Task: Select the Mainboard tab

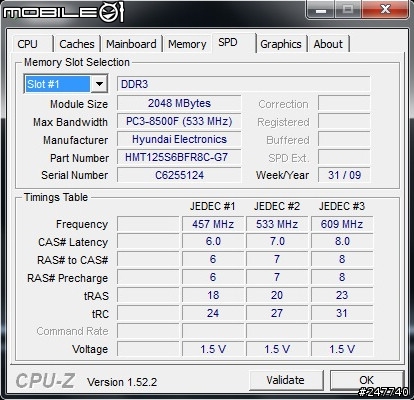Action: [x=131, y=44]
